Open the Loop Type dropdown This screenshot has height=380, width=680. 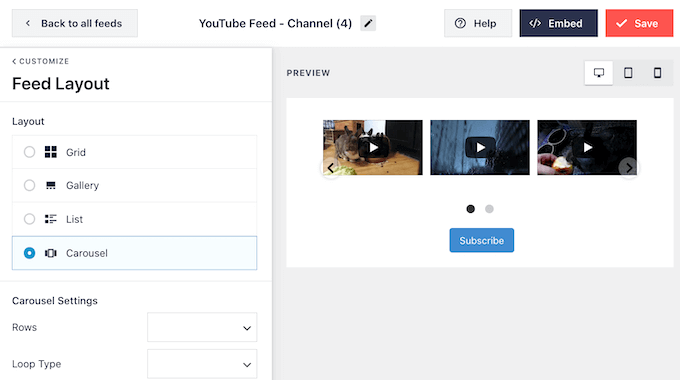coord(202,364)
